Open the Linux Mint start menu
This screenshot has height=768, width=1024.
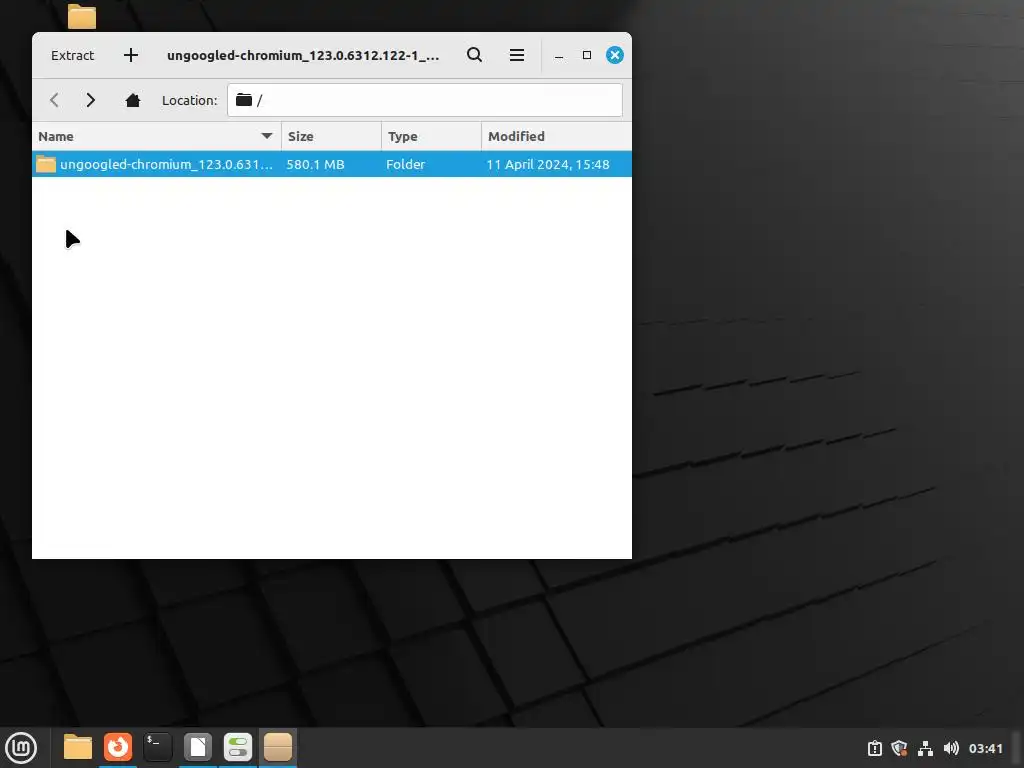point(21,748)
